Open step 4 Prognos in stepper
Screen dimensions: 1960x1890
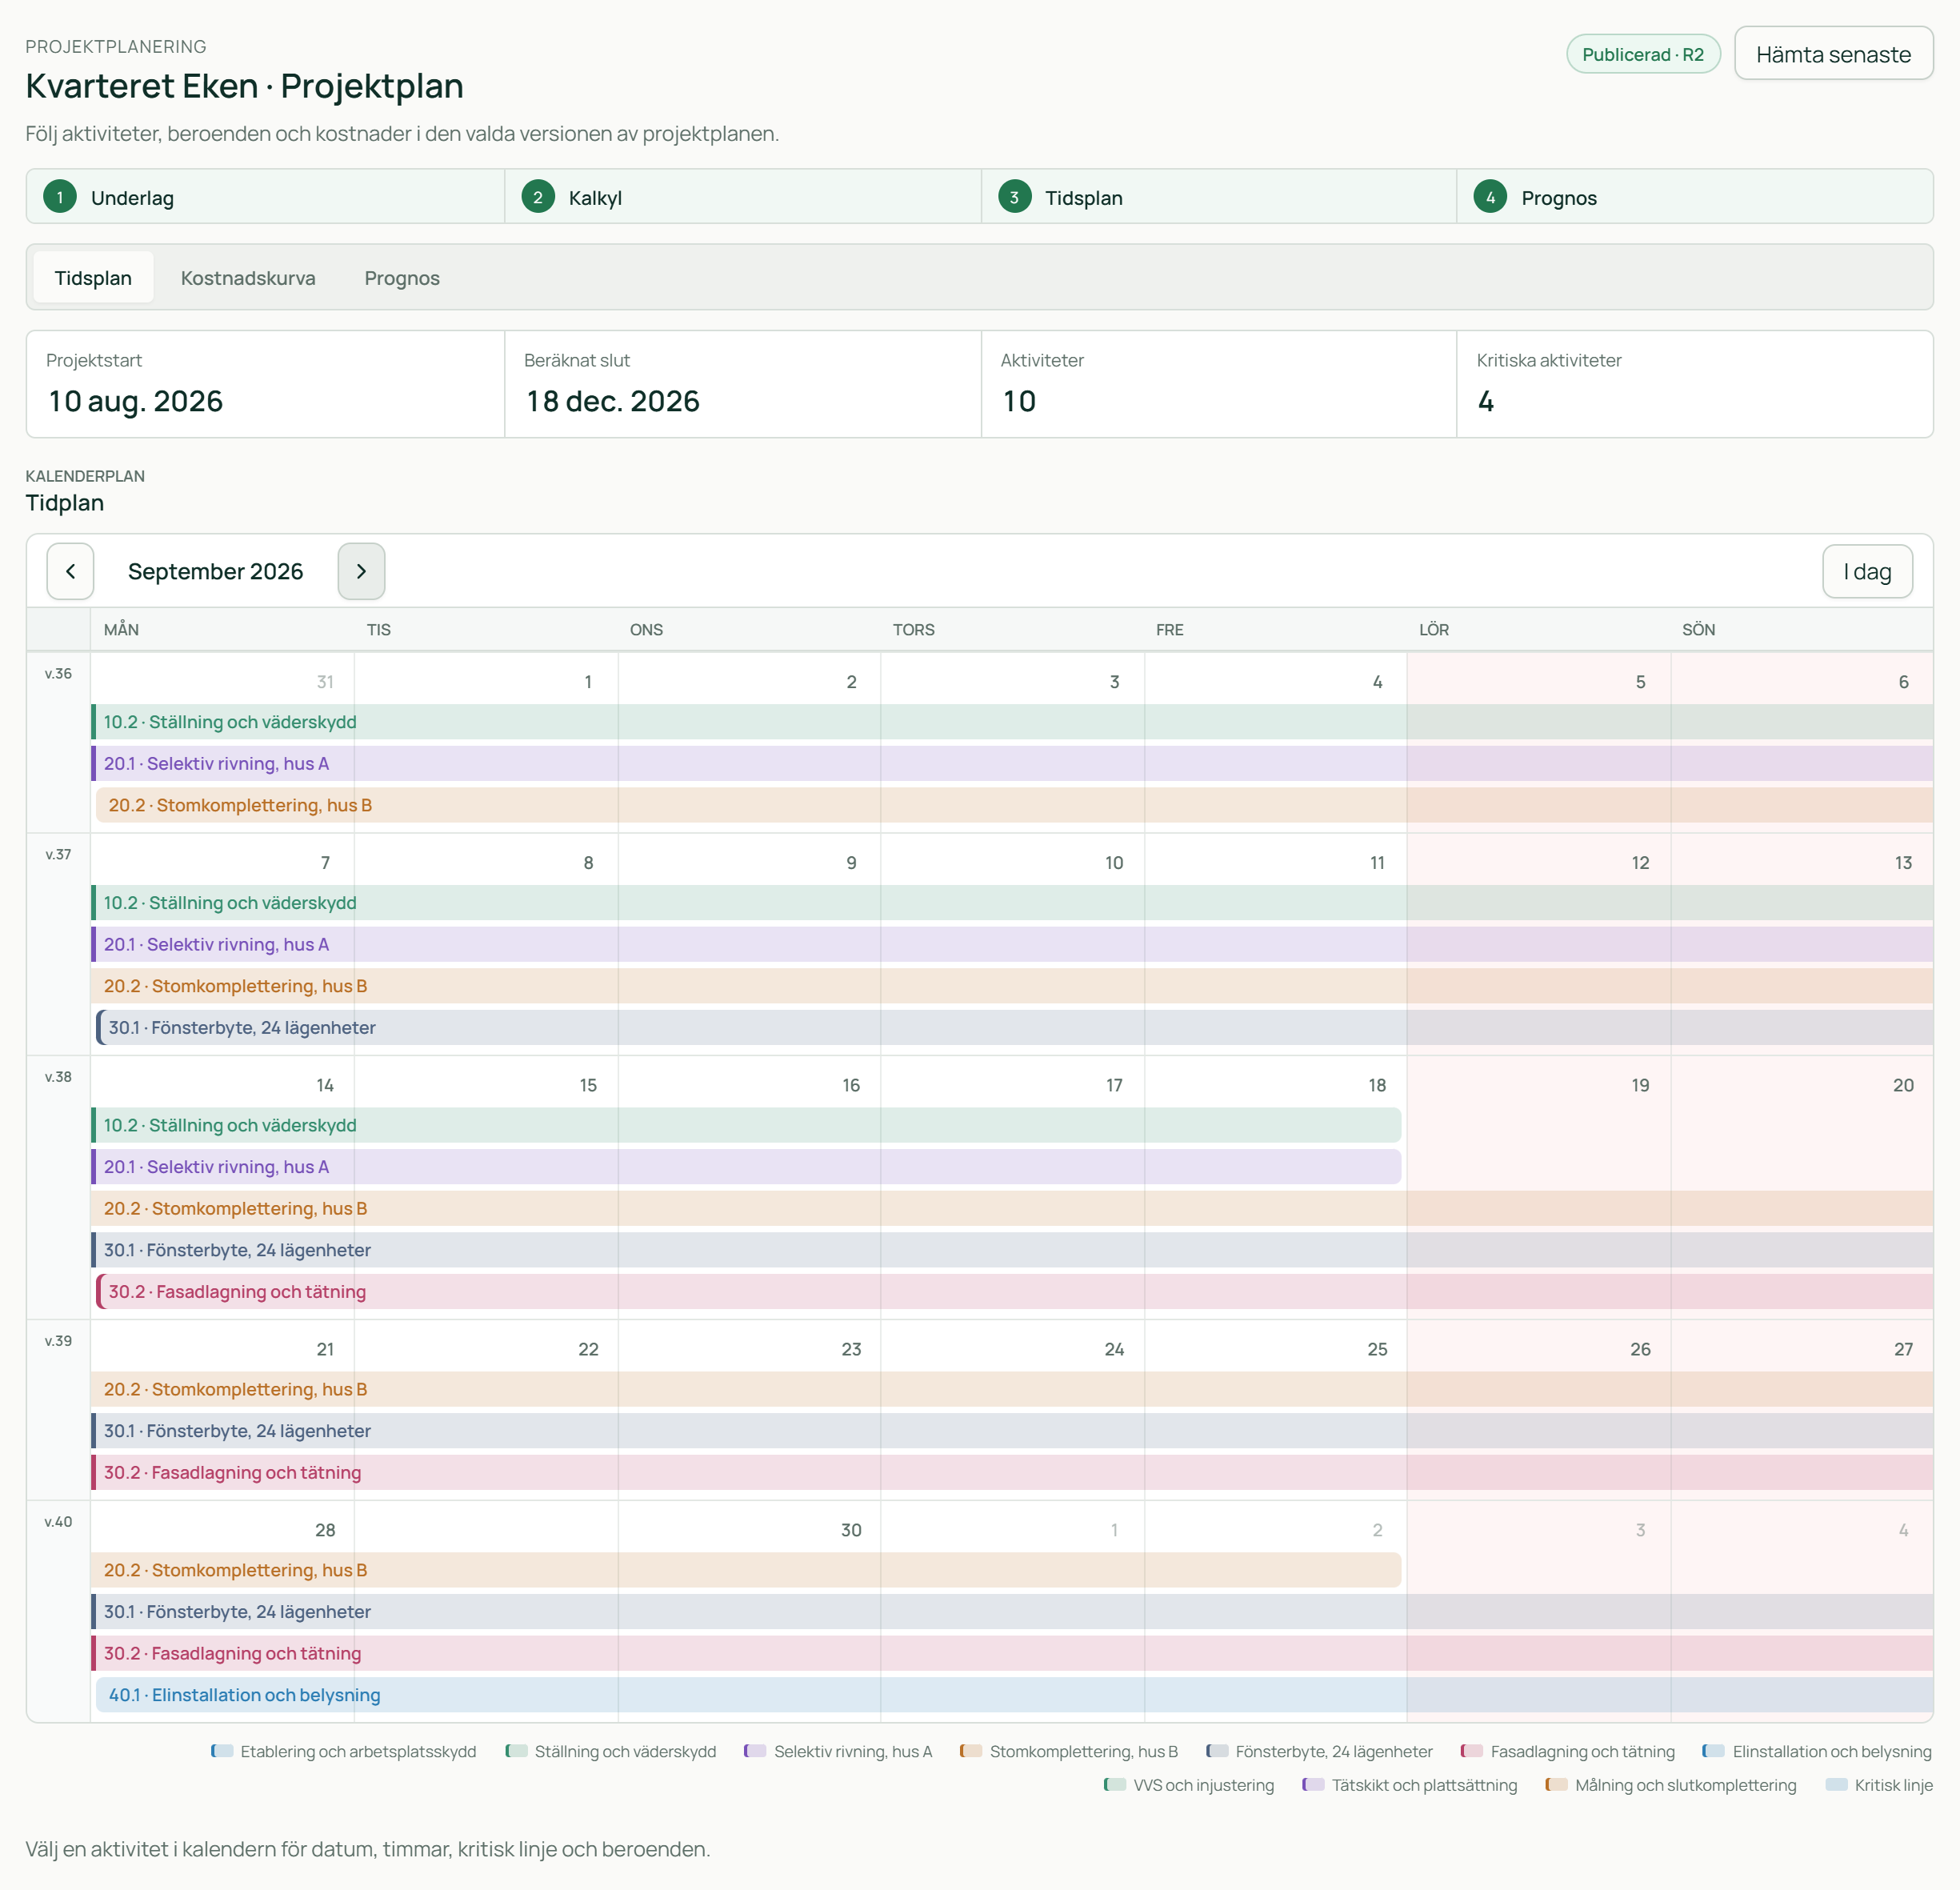1694,197
